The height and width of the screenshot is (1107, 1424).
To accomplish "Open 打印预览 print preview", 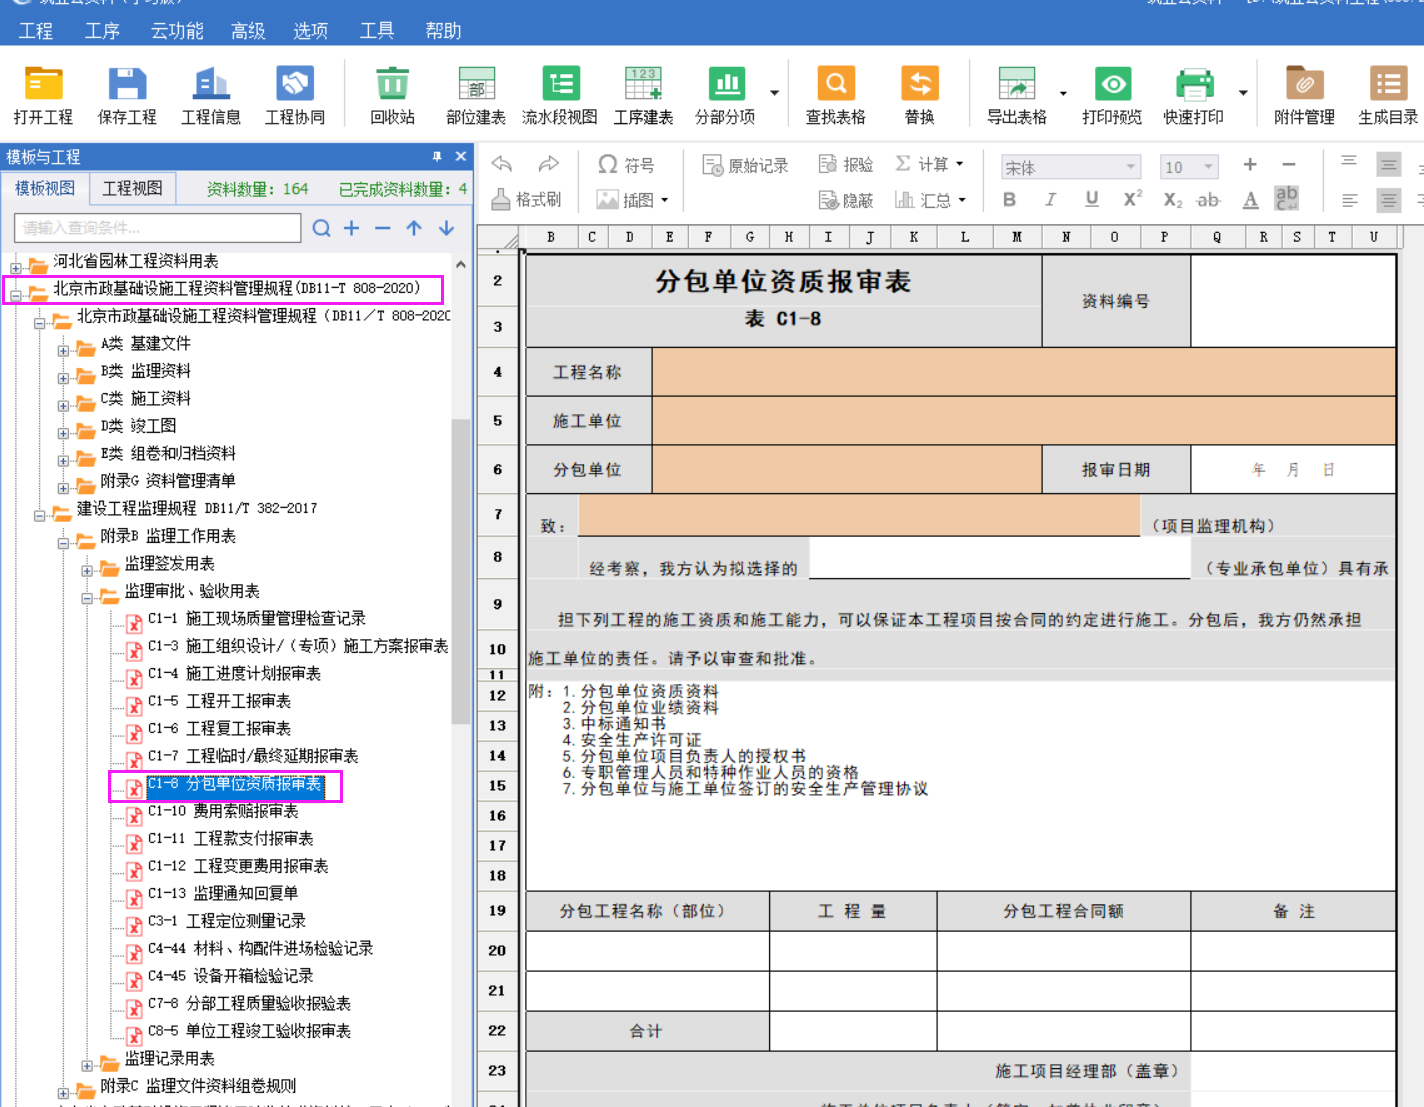I will (1112, 96).
